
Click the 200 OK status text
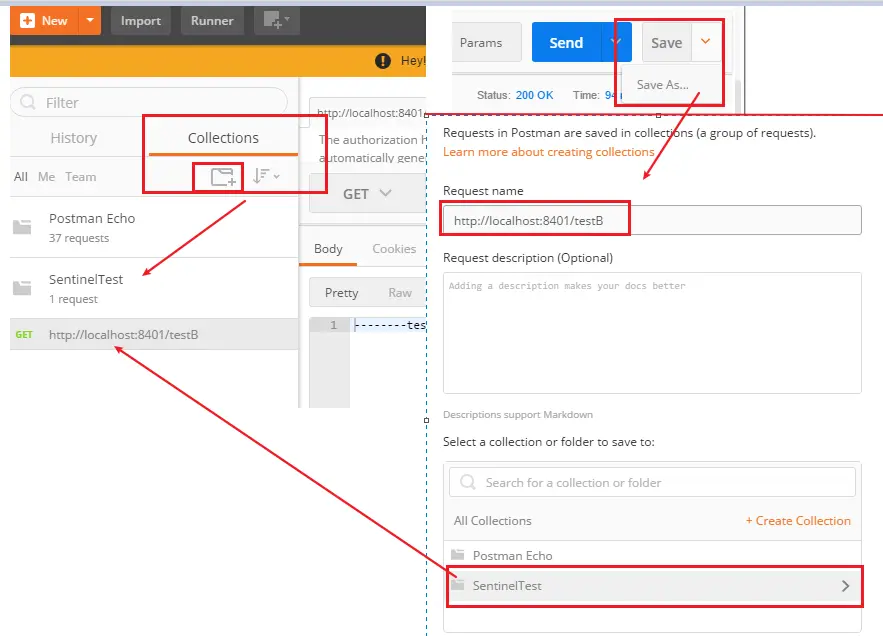[x=534, y=95]
